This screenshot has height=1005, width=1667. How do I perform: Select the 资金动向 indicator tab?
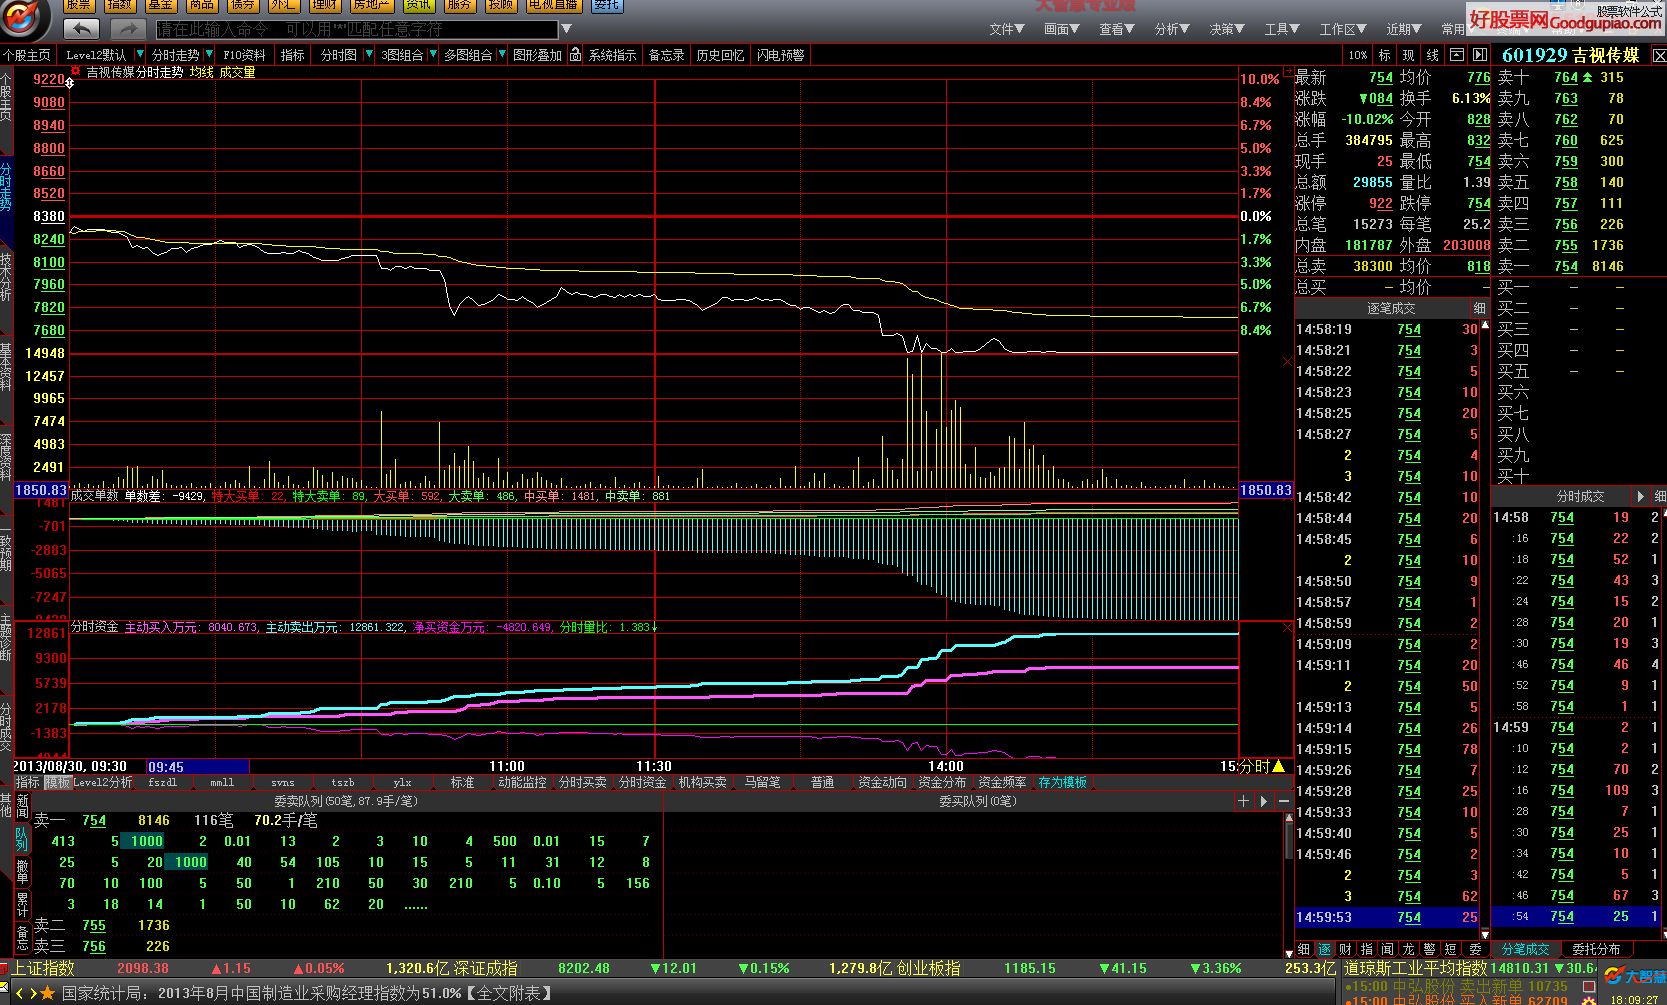(x=883, y=783)
